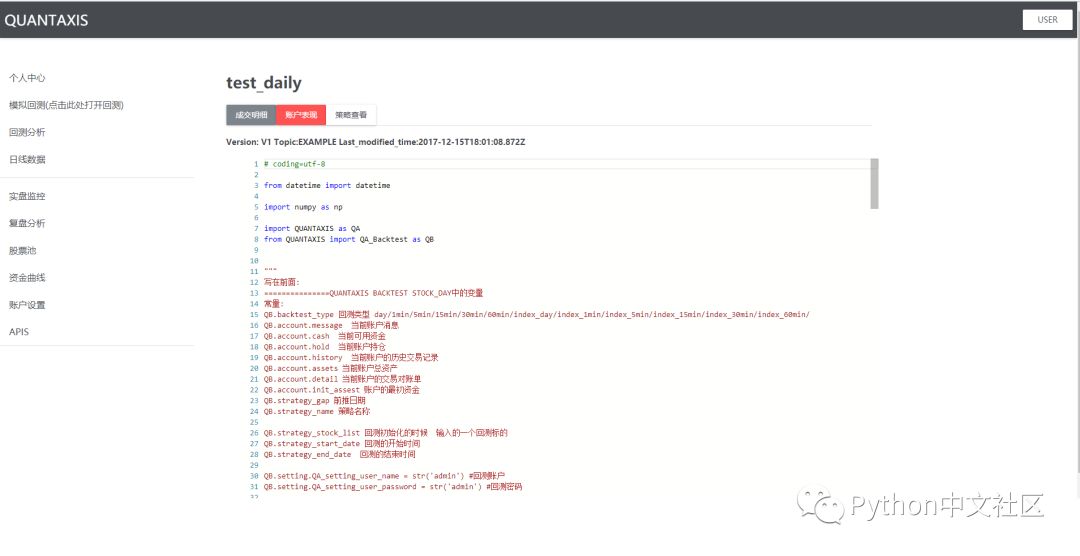Click the QB.strategy_end_date line
1080x556 pixels.
pyautogui.click(x=340, y=454)
